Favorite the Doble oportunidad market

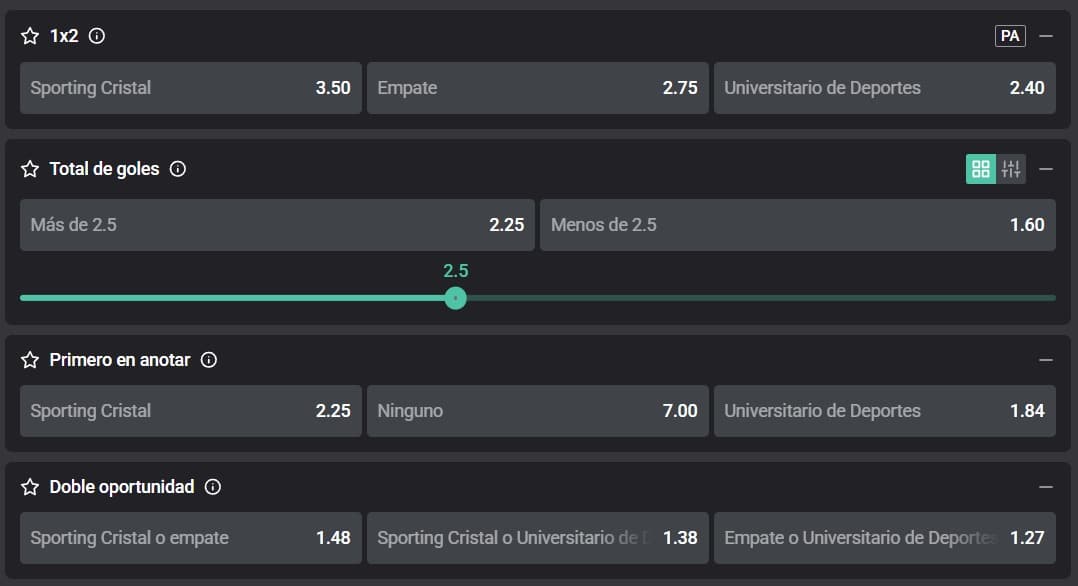(30, 487)
